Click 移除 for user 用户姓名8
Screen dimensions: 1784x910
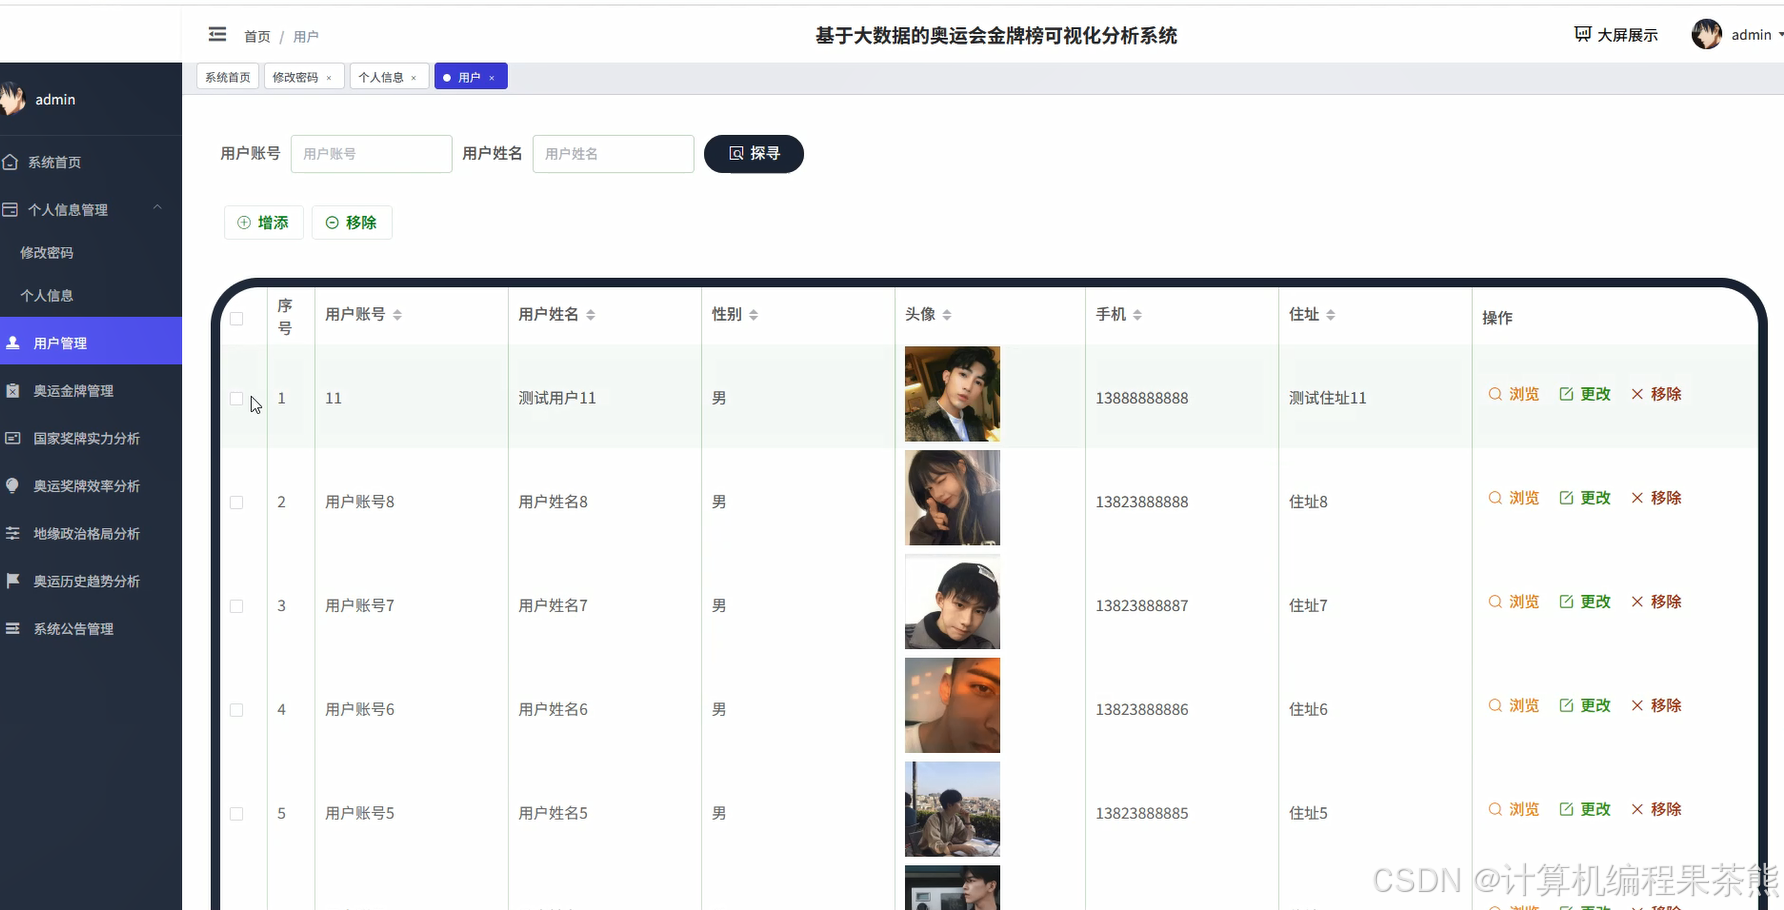coord(1656,498)
